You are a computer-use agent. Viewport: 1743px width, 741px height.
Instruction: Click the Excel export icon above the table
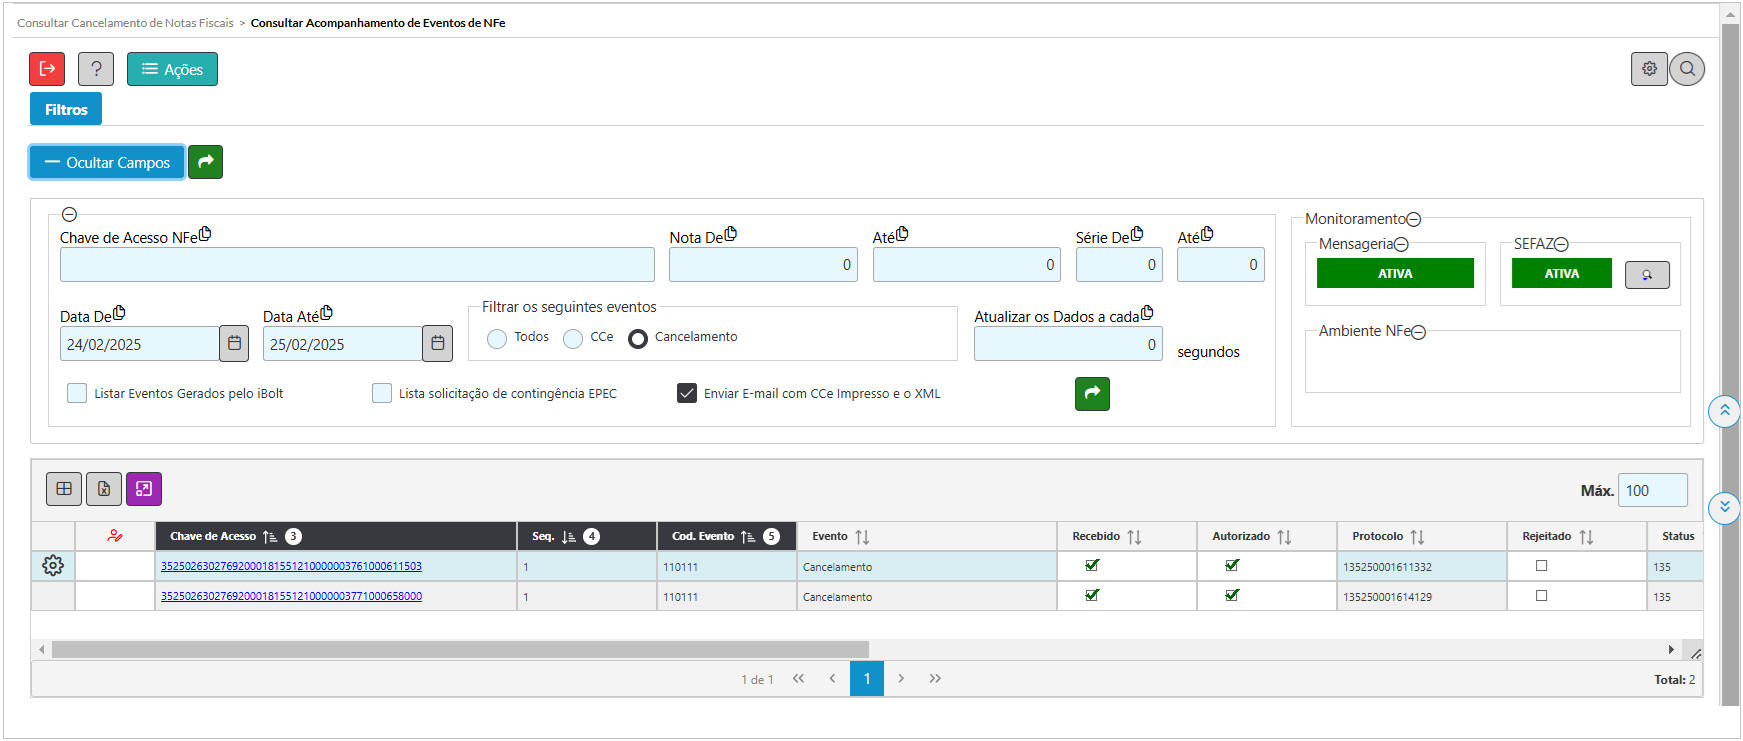104,489
